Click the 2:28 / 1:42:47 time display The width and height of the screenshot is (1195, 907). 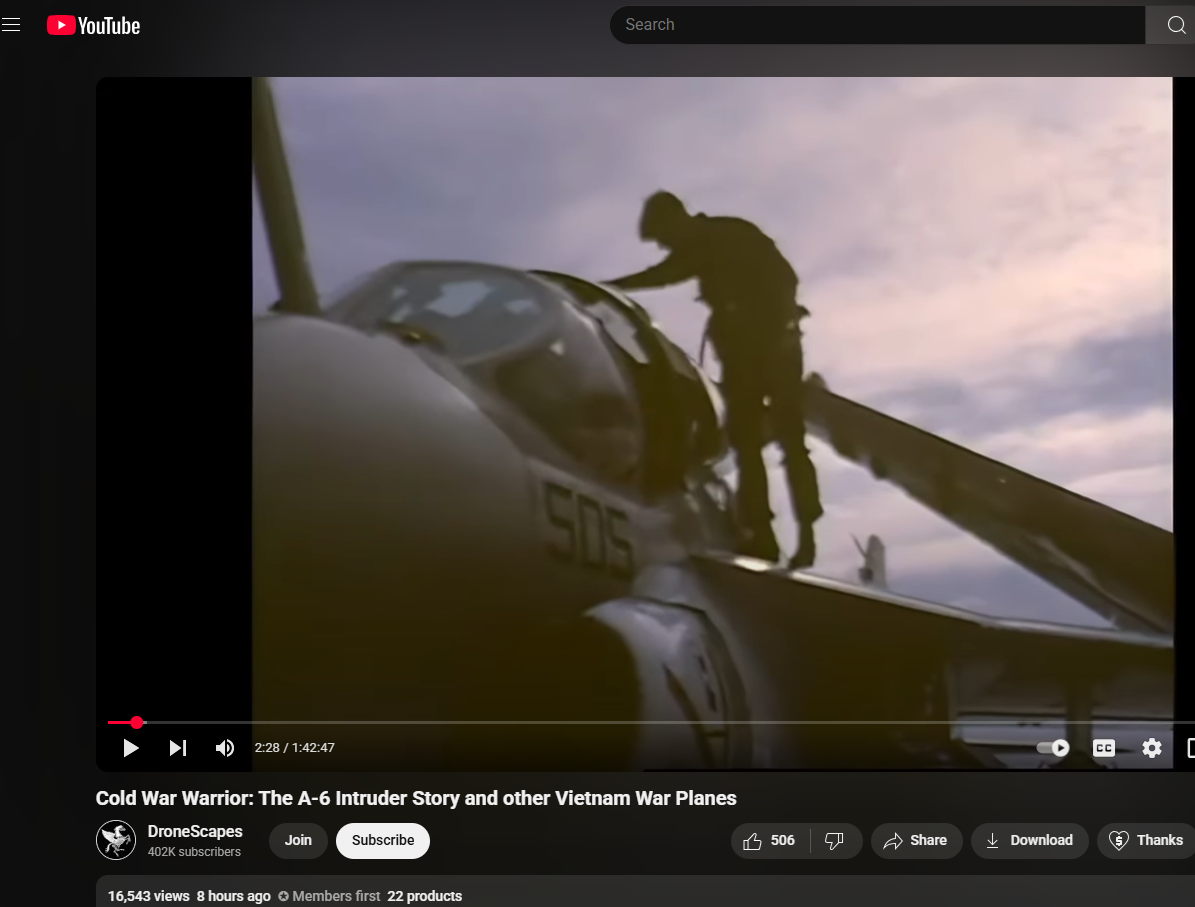(x=294, y=748)
